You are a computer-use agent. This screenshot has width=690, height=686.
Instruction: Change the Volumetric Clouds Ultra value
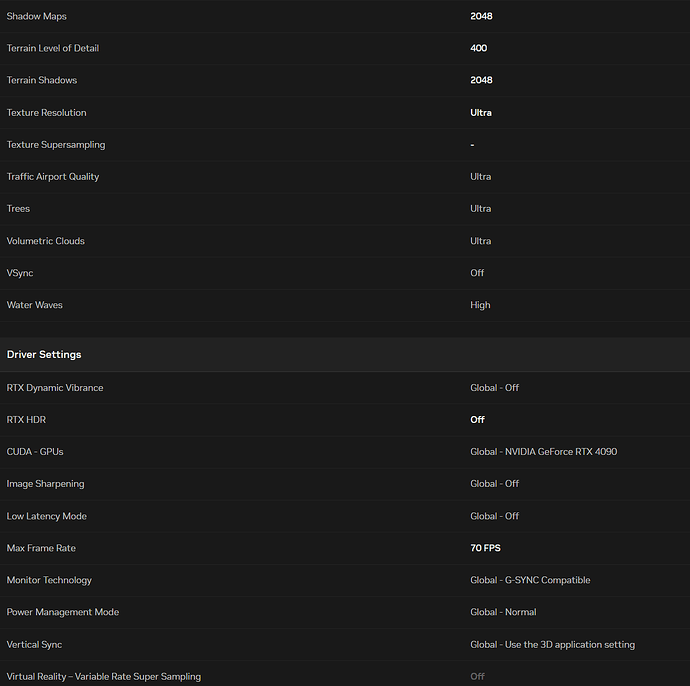click(x=481, y=241)
